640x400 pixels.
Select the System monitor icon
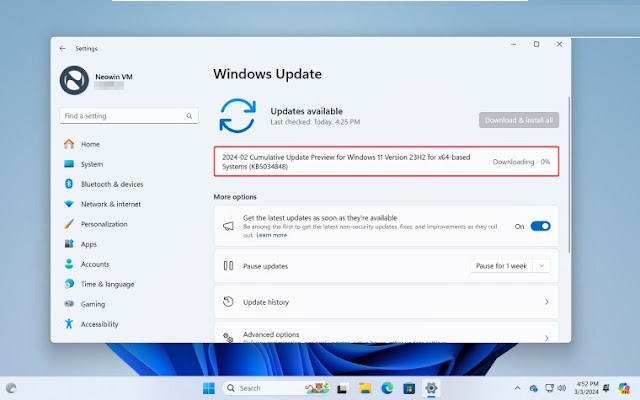pos(69,164)
